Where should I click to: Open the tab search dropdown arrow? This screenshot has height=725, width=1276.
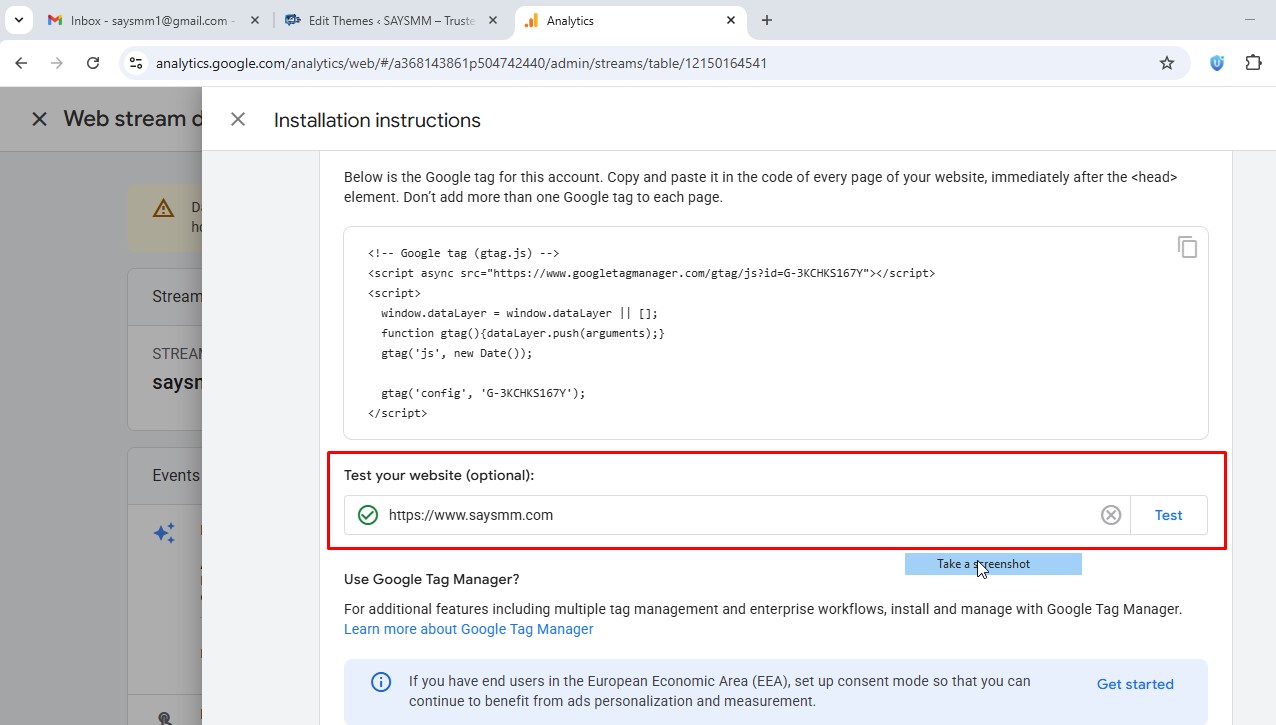(x=19, y=20)
